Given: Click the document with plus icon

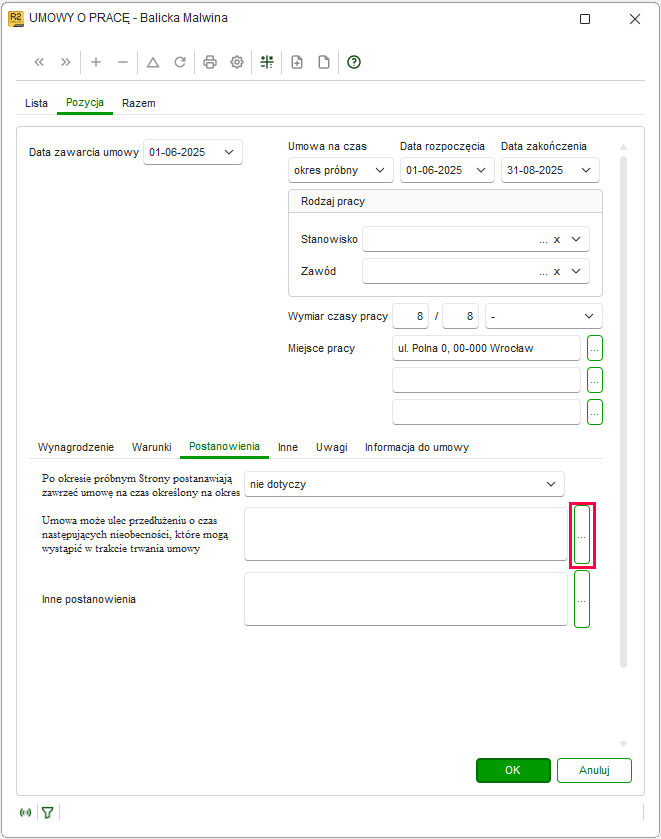Looking at the screenshot, I should [x=297, y=62].
